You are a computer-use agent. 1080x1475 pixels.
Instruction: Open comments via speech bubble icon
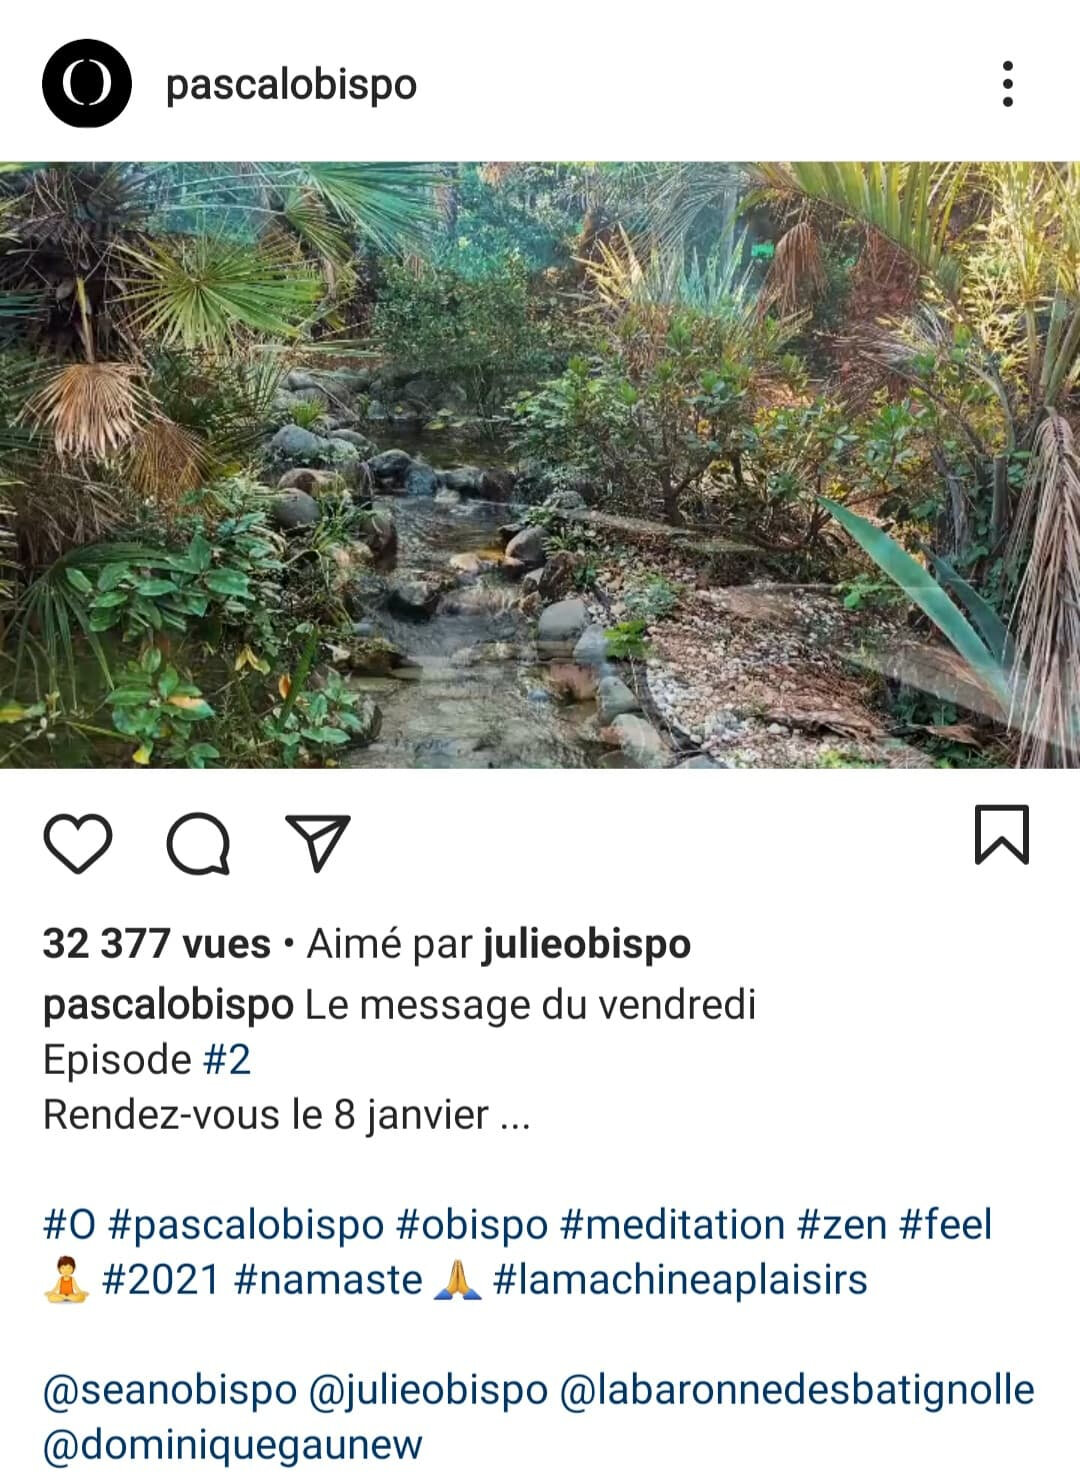click(x=198, y=844)
